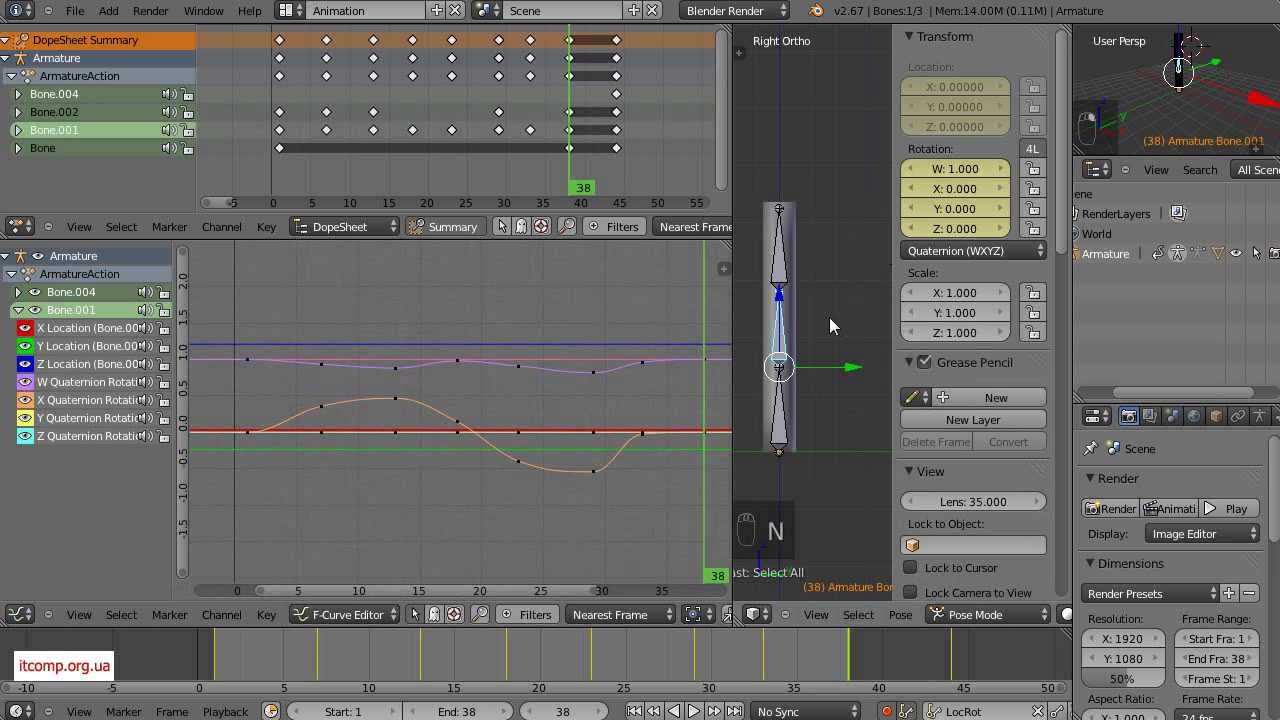Click the F-Curve editor zoom magnifier icon
Screen dimensions: 1280x720
click(480, 614)
